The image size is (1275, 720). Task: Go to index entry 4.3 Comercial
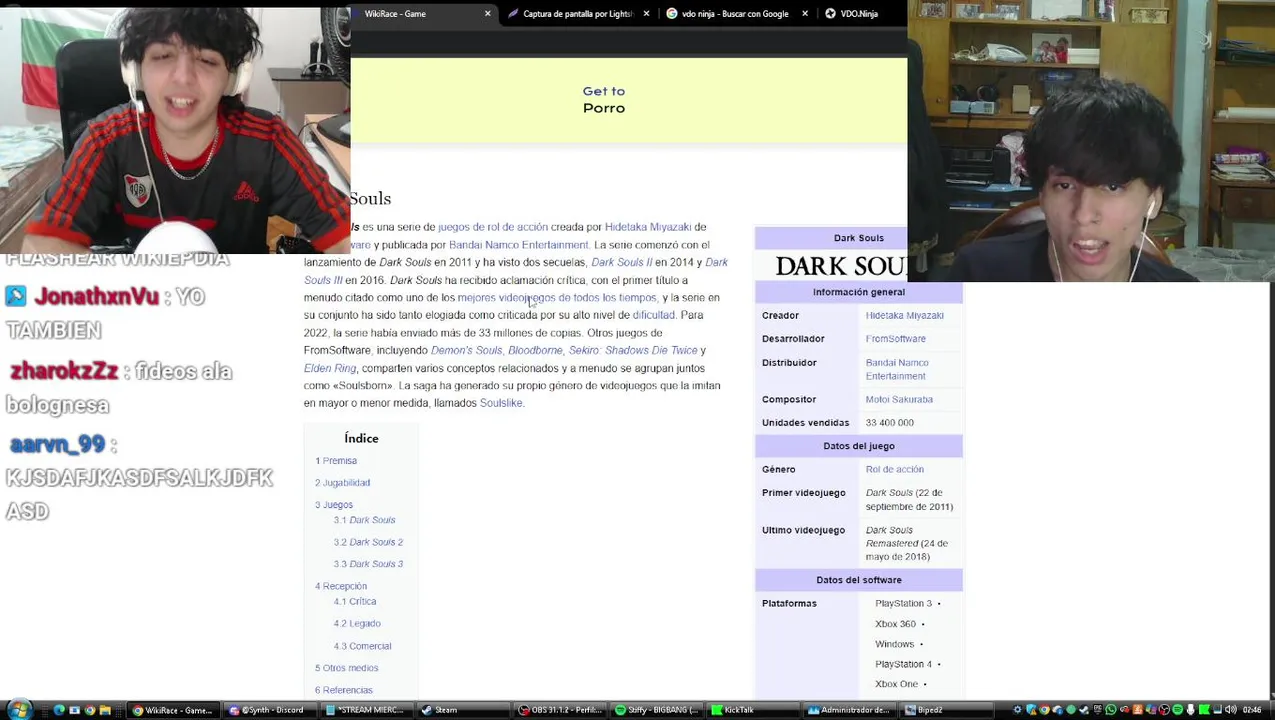pyautogui.click(x=362, y=646)
